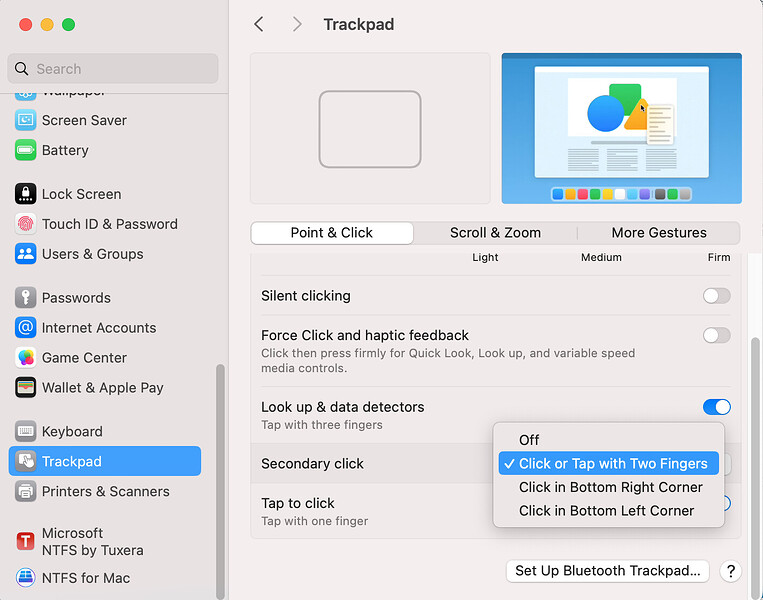Open Wallet & Apple Pay icon
Image resolution: width=763 pixels, height=600 pixels.
click(x=26, y=388)
